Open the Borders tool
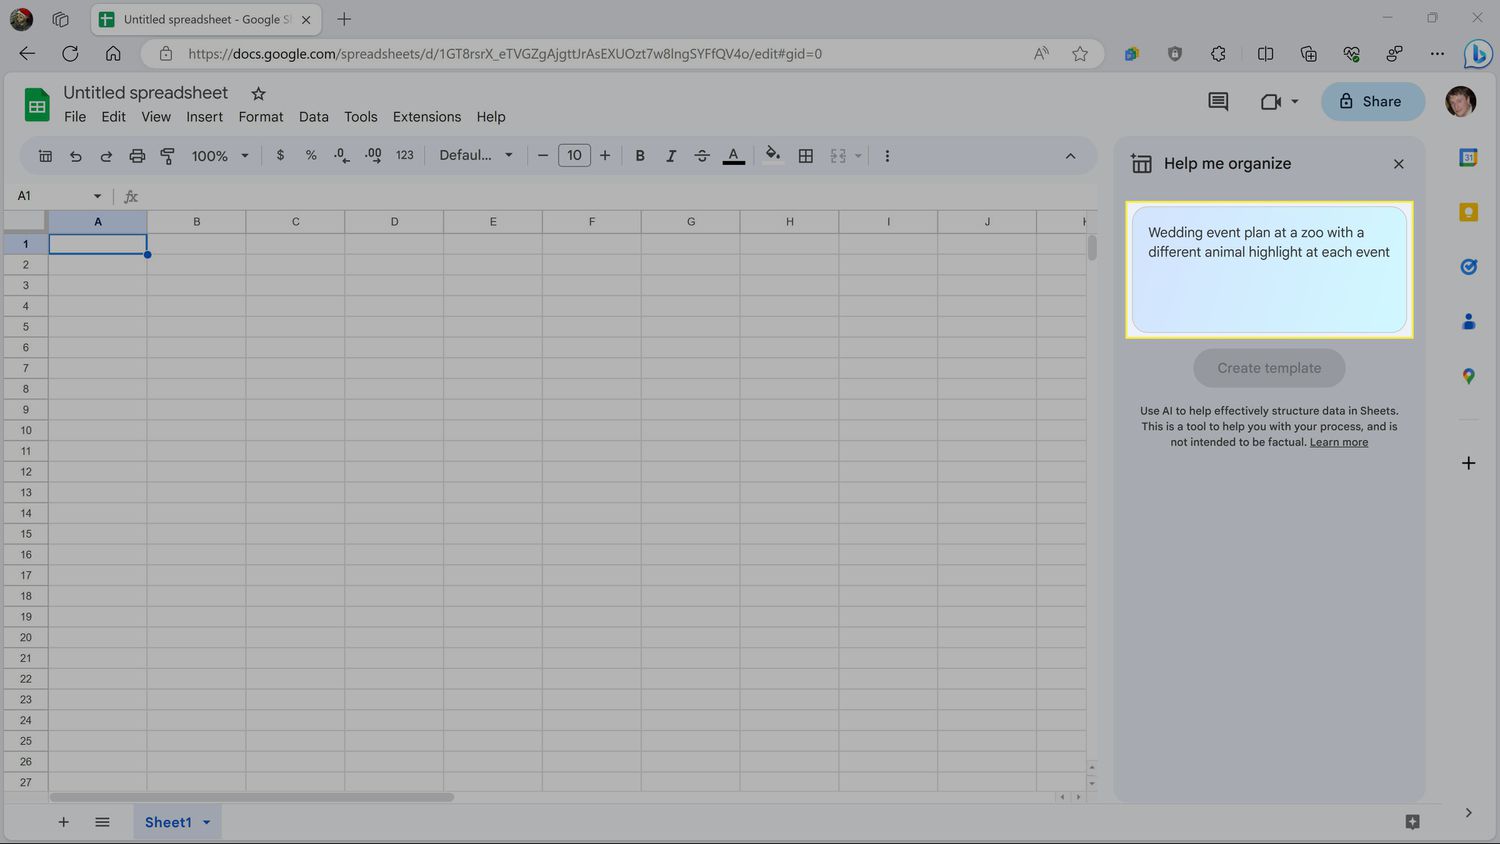1500x844 pixels. 805,156
